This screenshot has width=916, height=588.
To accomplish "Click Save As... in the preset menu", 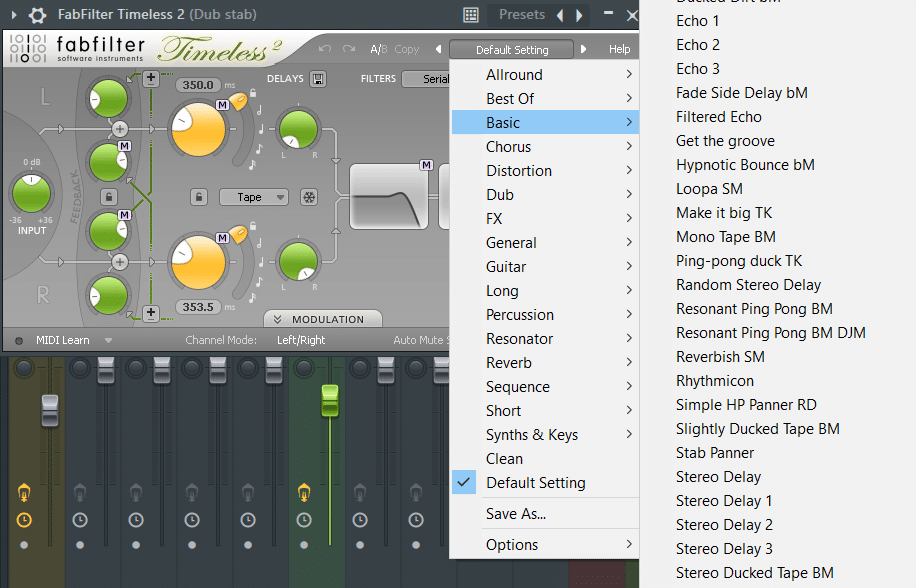I will tap(544, 514).
